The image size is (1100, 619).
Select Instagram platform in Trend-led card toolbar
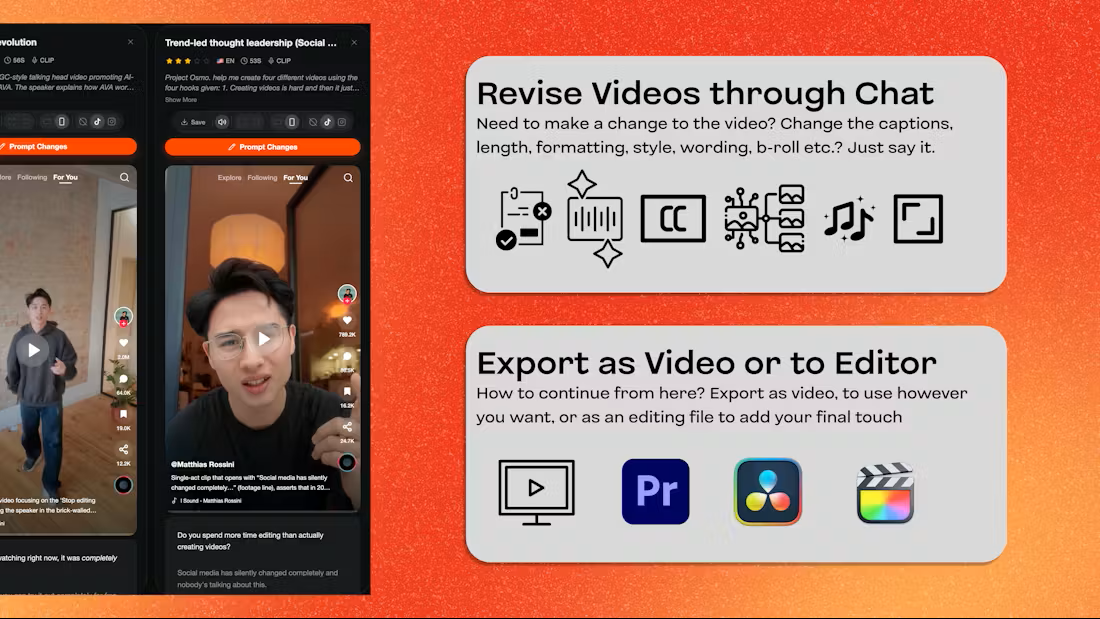pyautogui.click(x=342, y=122)
